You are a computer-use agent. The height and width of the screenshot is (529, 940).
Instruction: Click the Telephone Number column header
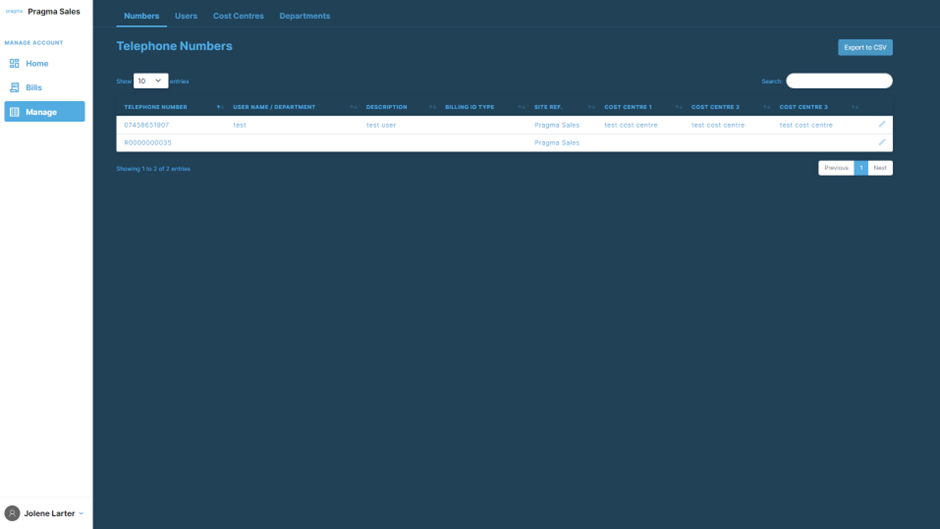156,107
